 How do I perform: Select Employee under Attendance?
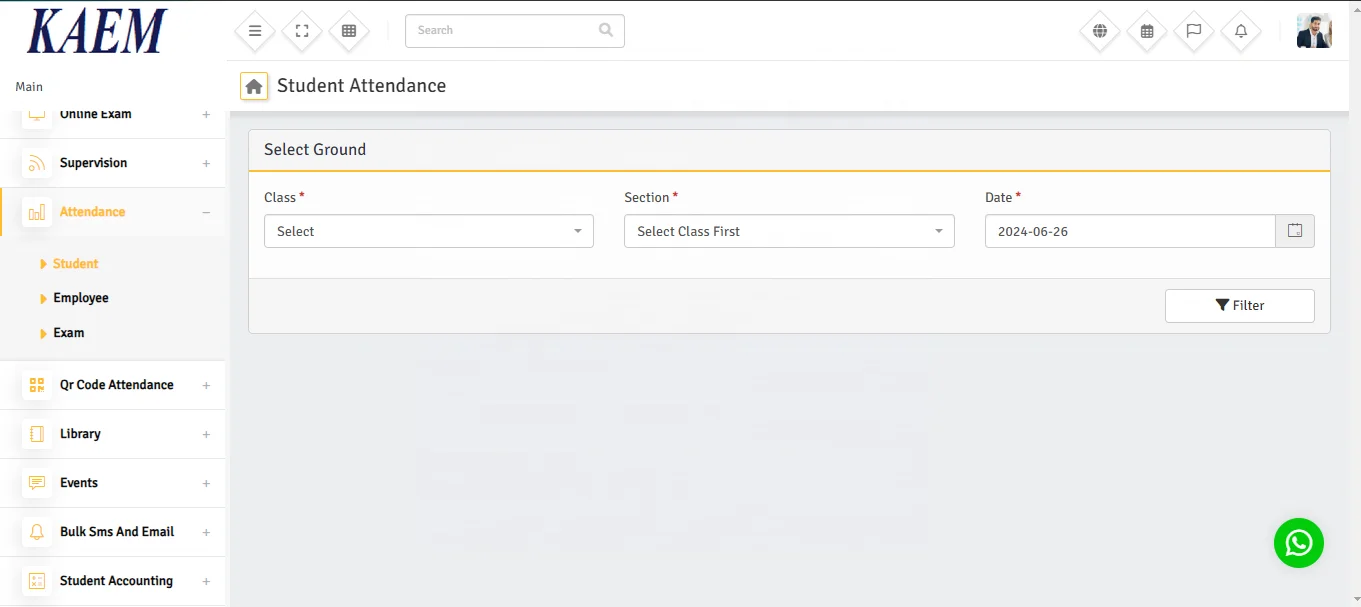[81, 298]
